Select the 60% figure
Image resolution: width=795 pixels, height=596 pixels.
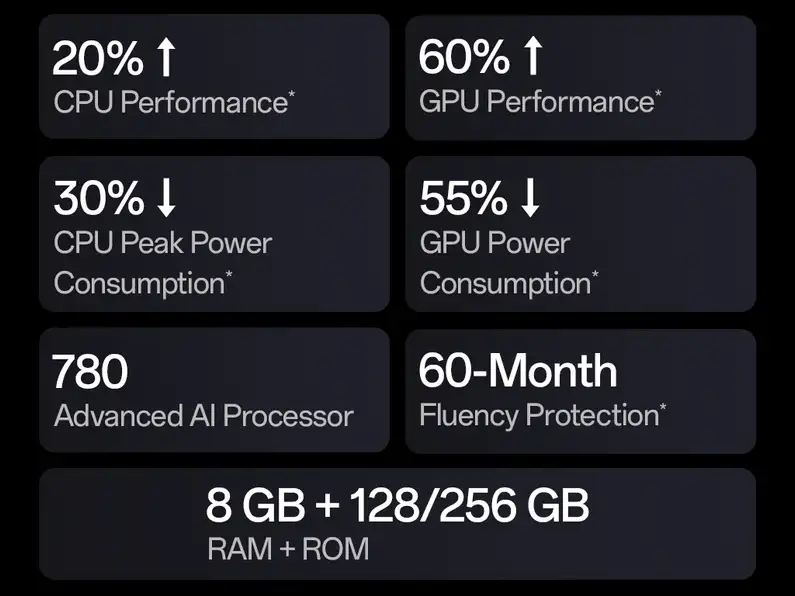click(464, 60)
